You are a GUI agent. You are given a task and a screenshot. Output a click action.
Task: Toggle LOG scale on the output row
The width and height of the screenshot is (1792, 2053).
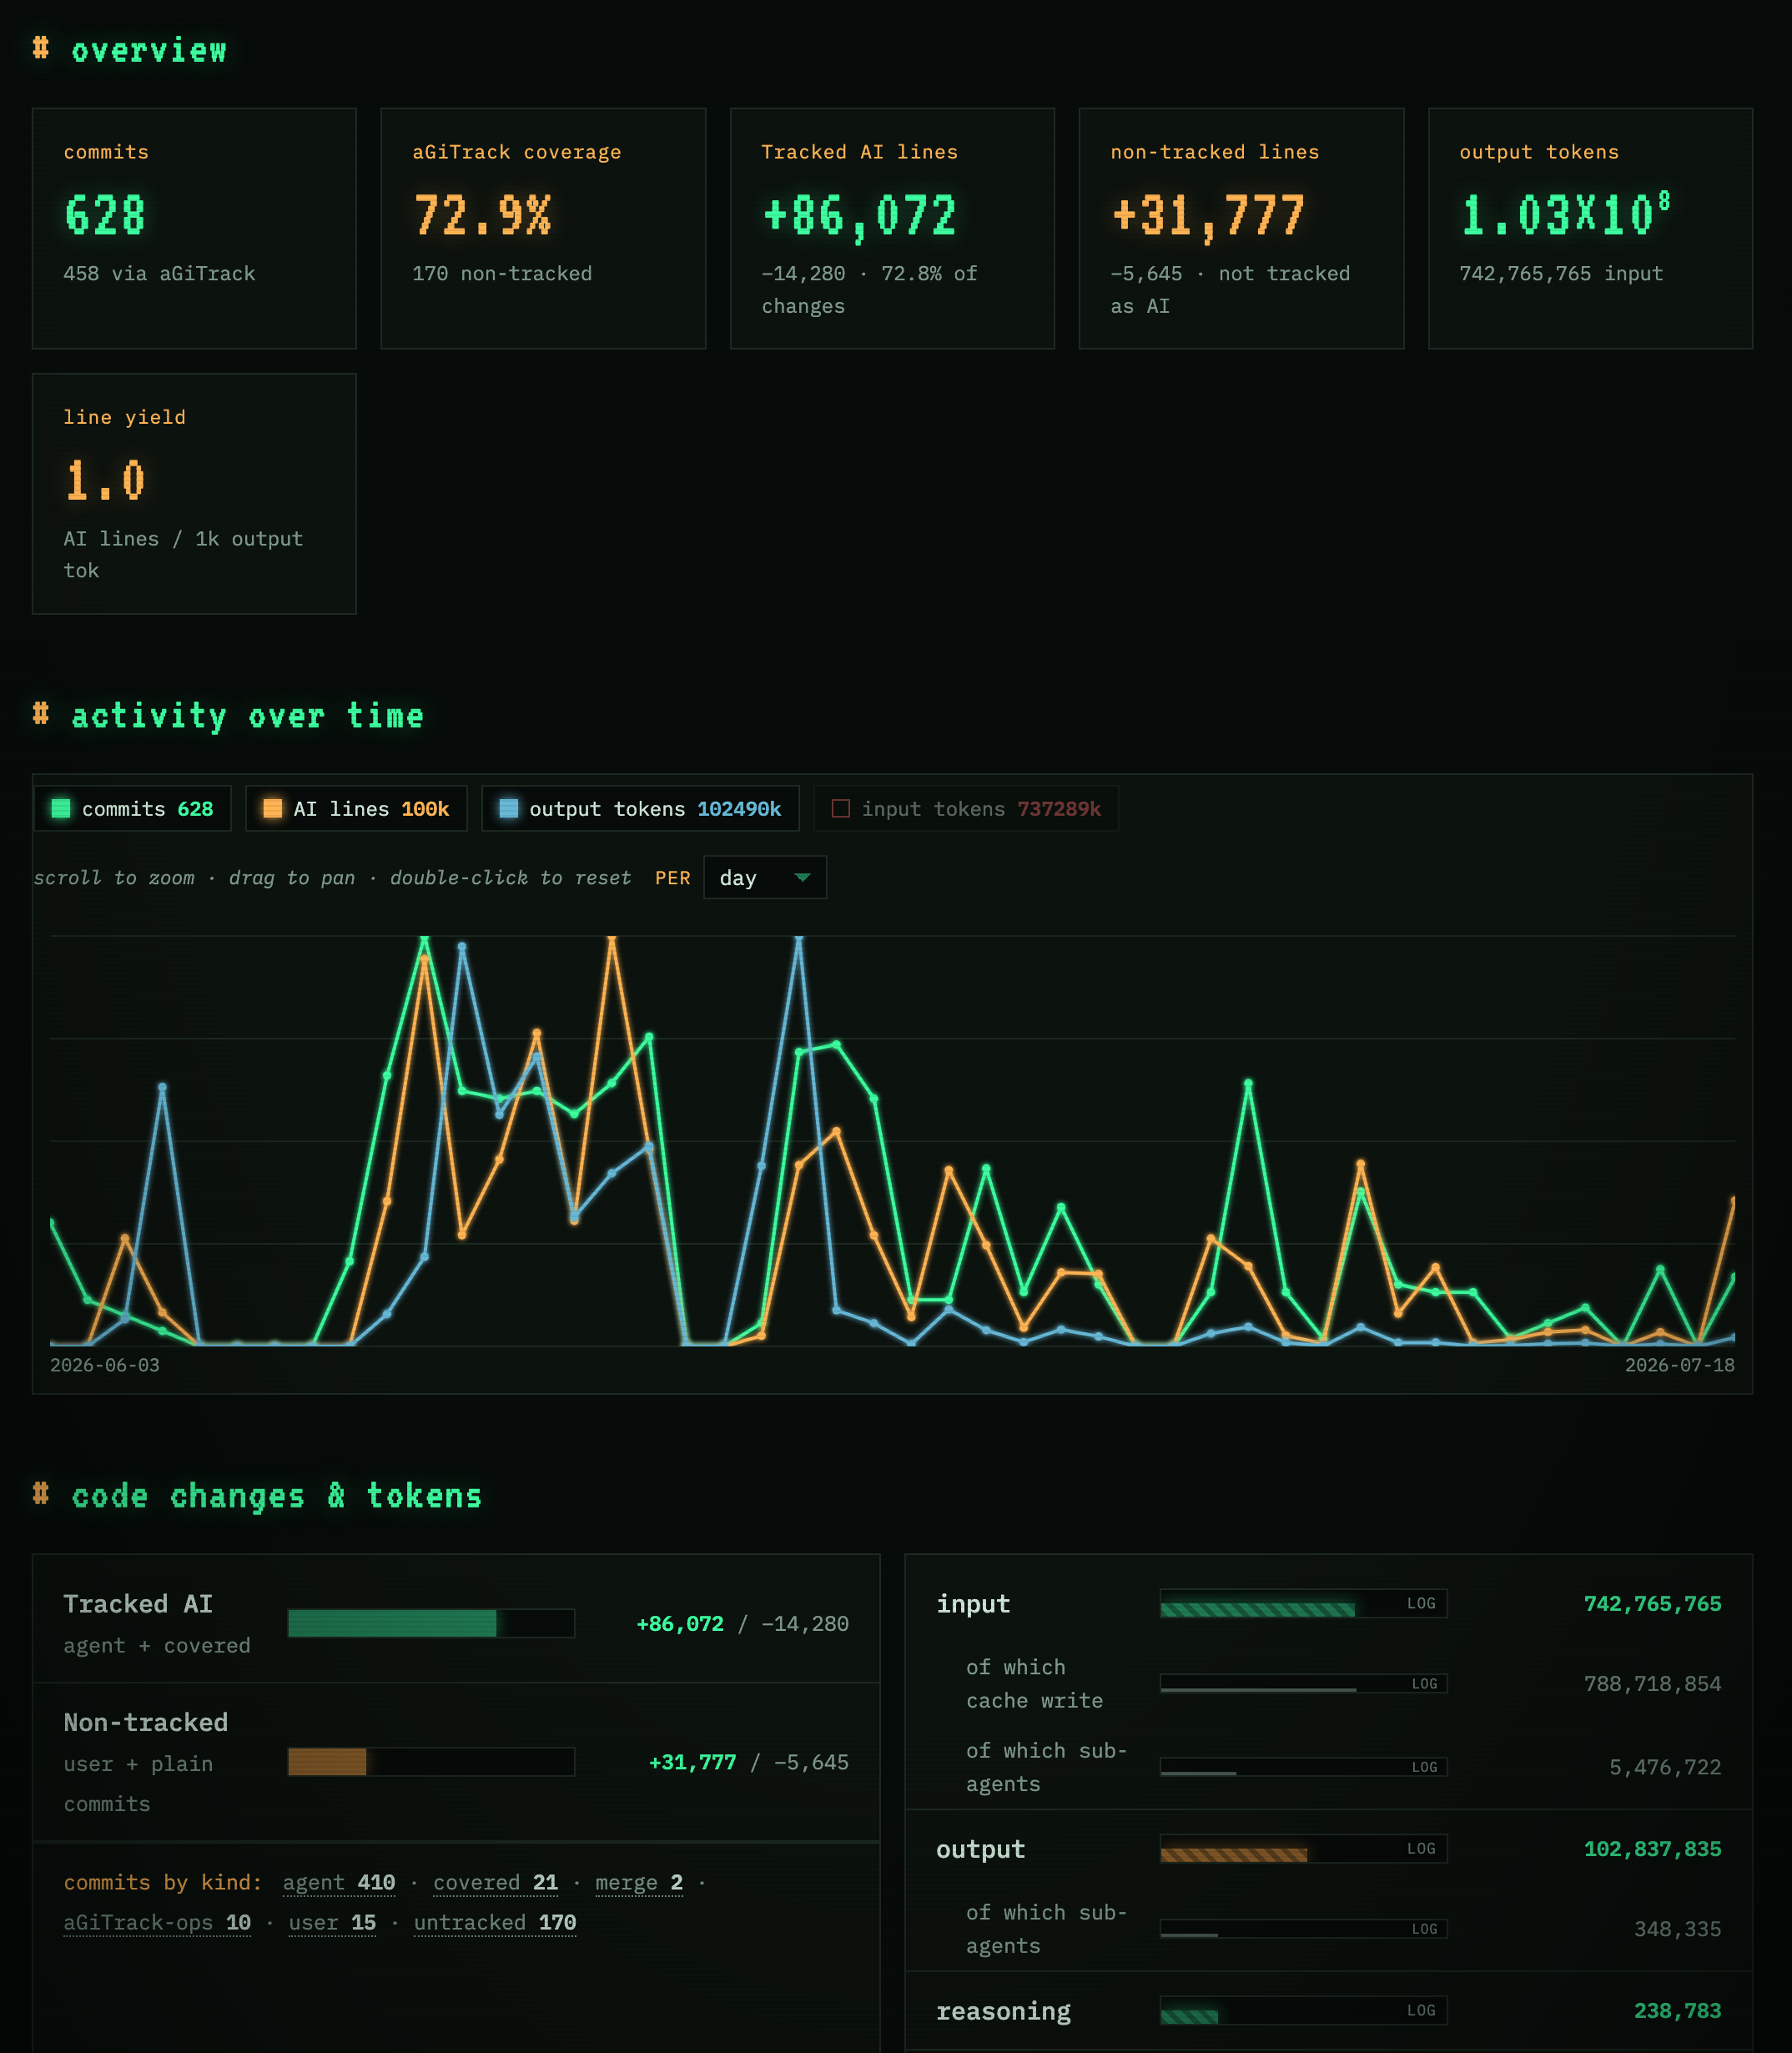[x=1421, y=1849]
